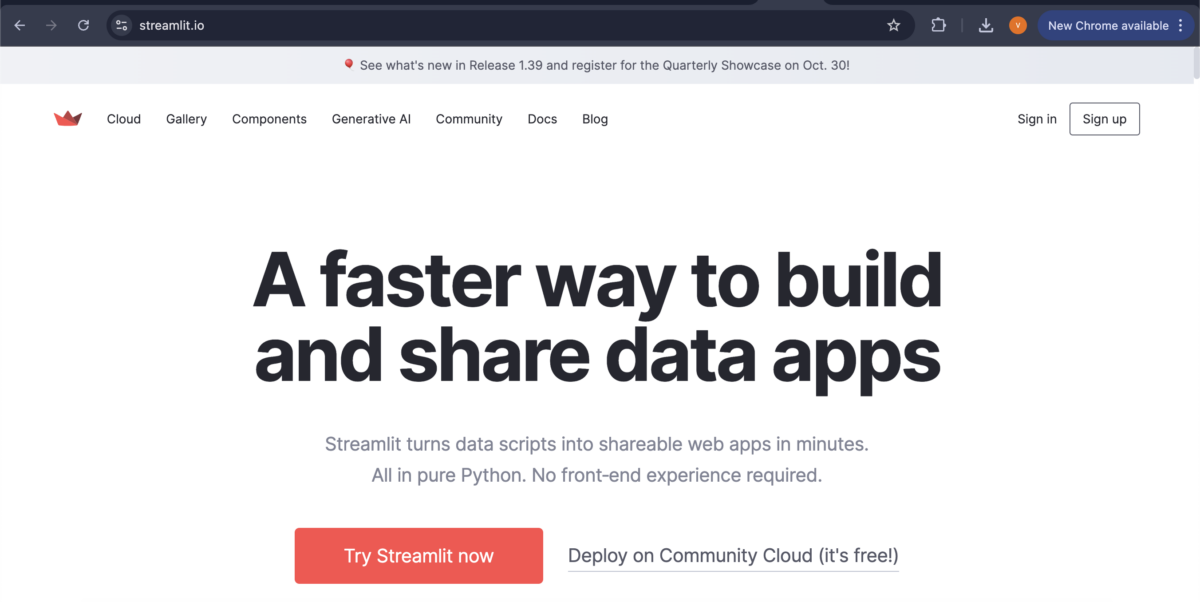Open Community in navigation
1200x602 pixels.
pos(469,119)
